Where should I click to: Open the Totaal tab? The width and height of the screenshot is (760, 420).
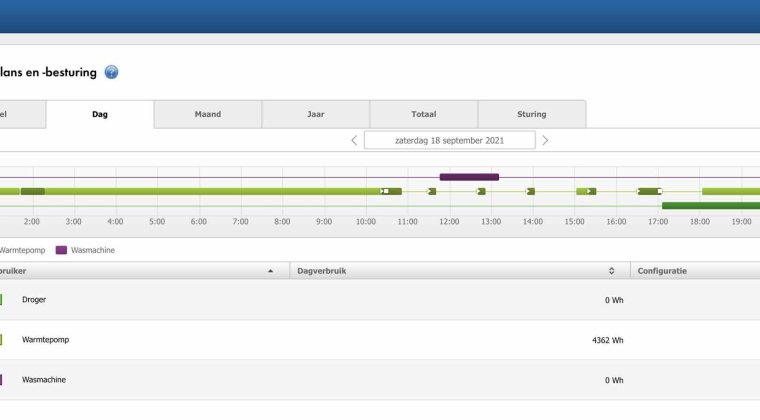[424, 115]
